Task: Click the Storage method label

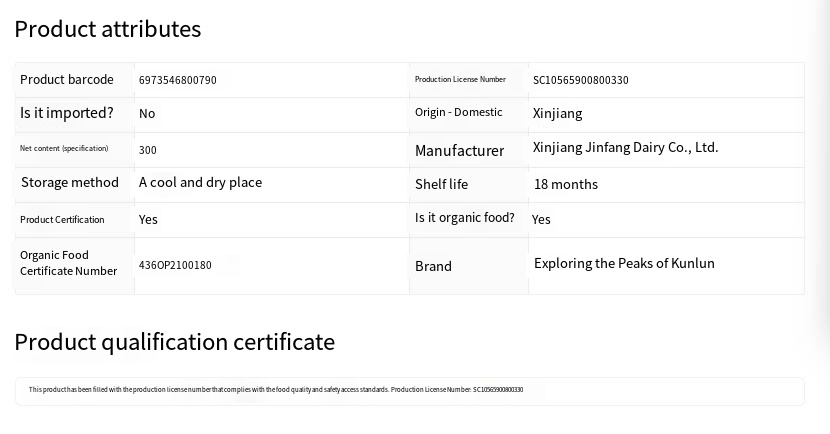Action: 70,182
